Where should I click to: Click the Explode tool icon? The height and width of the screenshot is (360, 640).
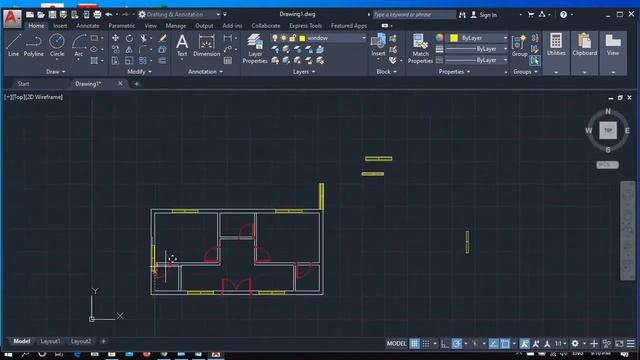coord(162,49)
